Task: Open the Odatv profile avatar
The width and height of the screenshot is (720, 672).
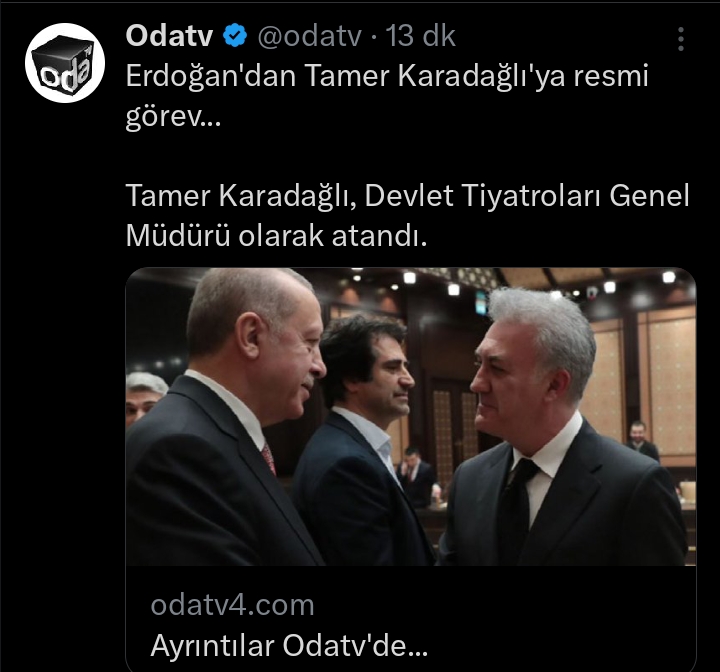Action: (65, 62)
